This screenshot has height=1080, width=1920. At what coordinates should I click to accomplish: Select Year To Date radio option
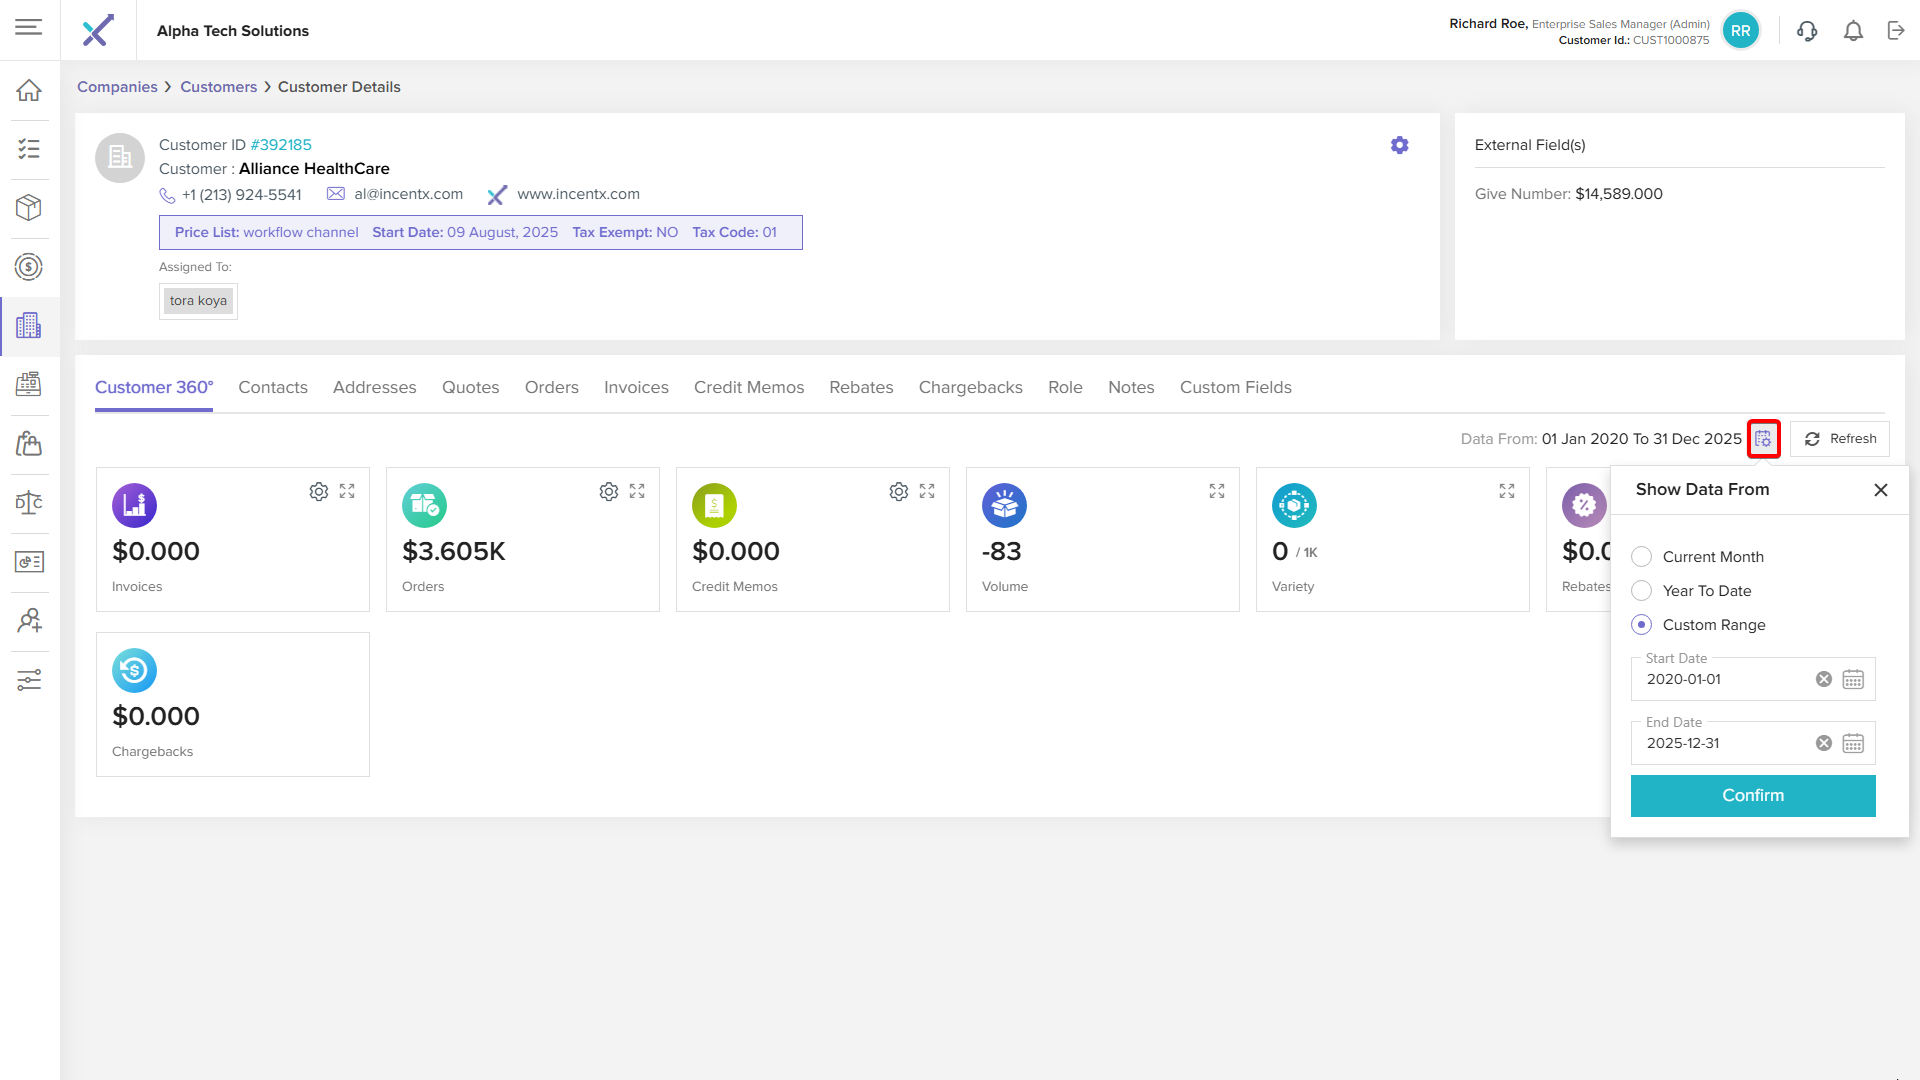click(x=1641, y=591)
